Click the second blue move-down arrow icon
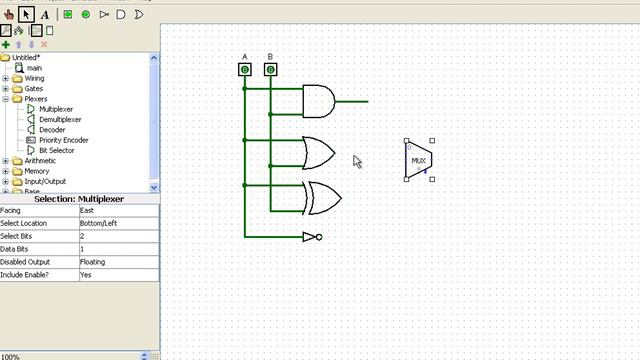The width and height of the screenshot is (640, 360). coord(31,44)
